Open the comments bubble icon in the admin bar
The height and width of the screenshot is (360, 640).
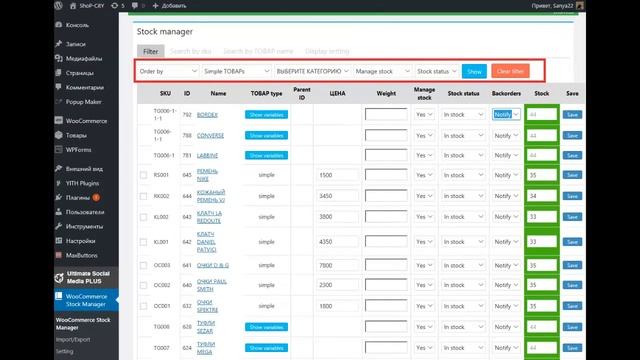pos(135,6)
